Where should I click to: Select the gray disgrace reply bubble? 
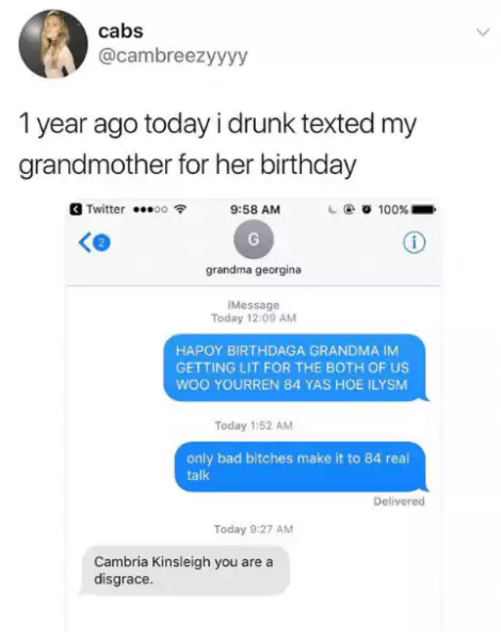click(185, 570)
